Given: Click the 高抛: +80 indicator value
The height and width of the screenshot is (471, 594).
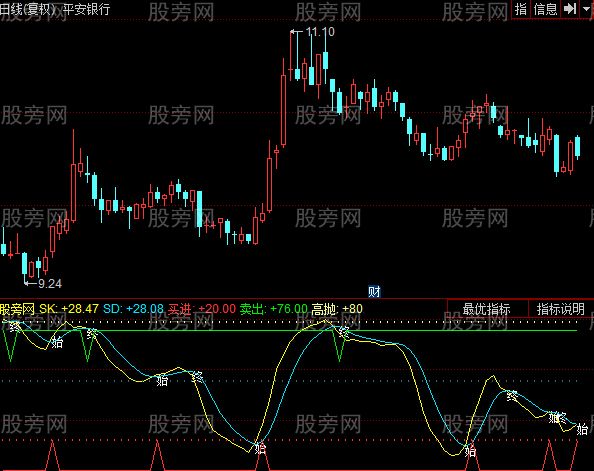Looking at the screenshot, I should pos(337,309).
